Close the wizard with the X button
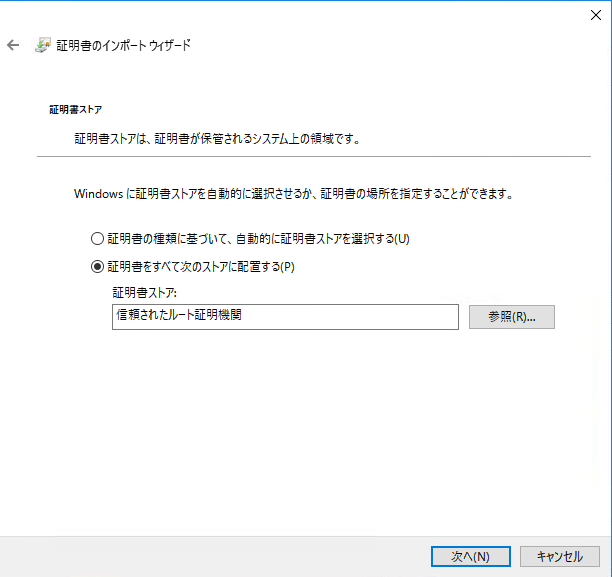 (596, 15)
